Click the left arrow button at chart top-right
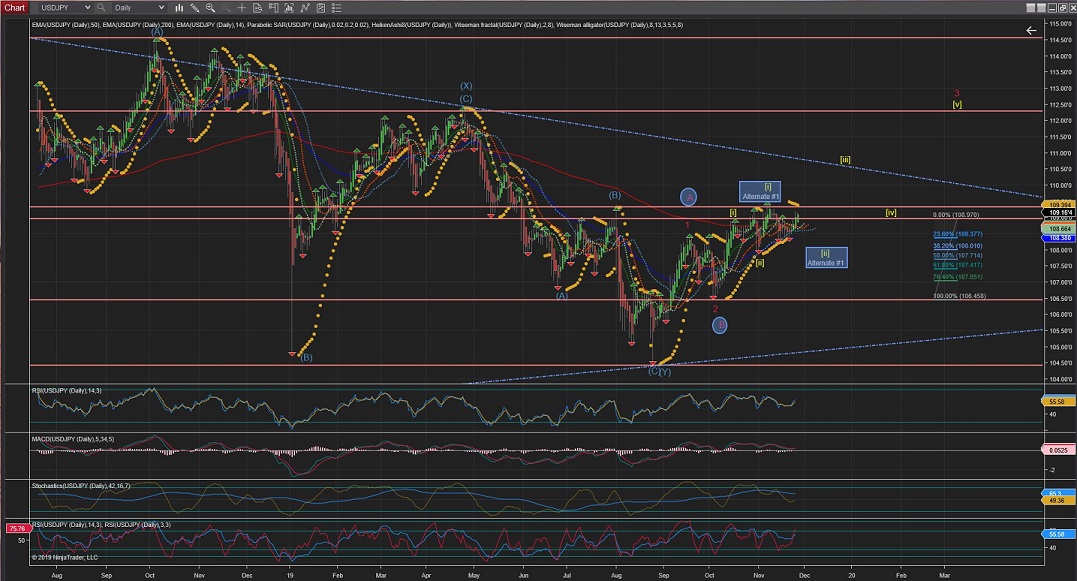This screenshot has width=1077, height=581. pos(1031,30)
